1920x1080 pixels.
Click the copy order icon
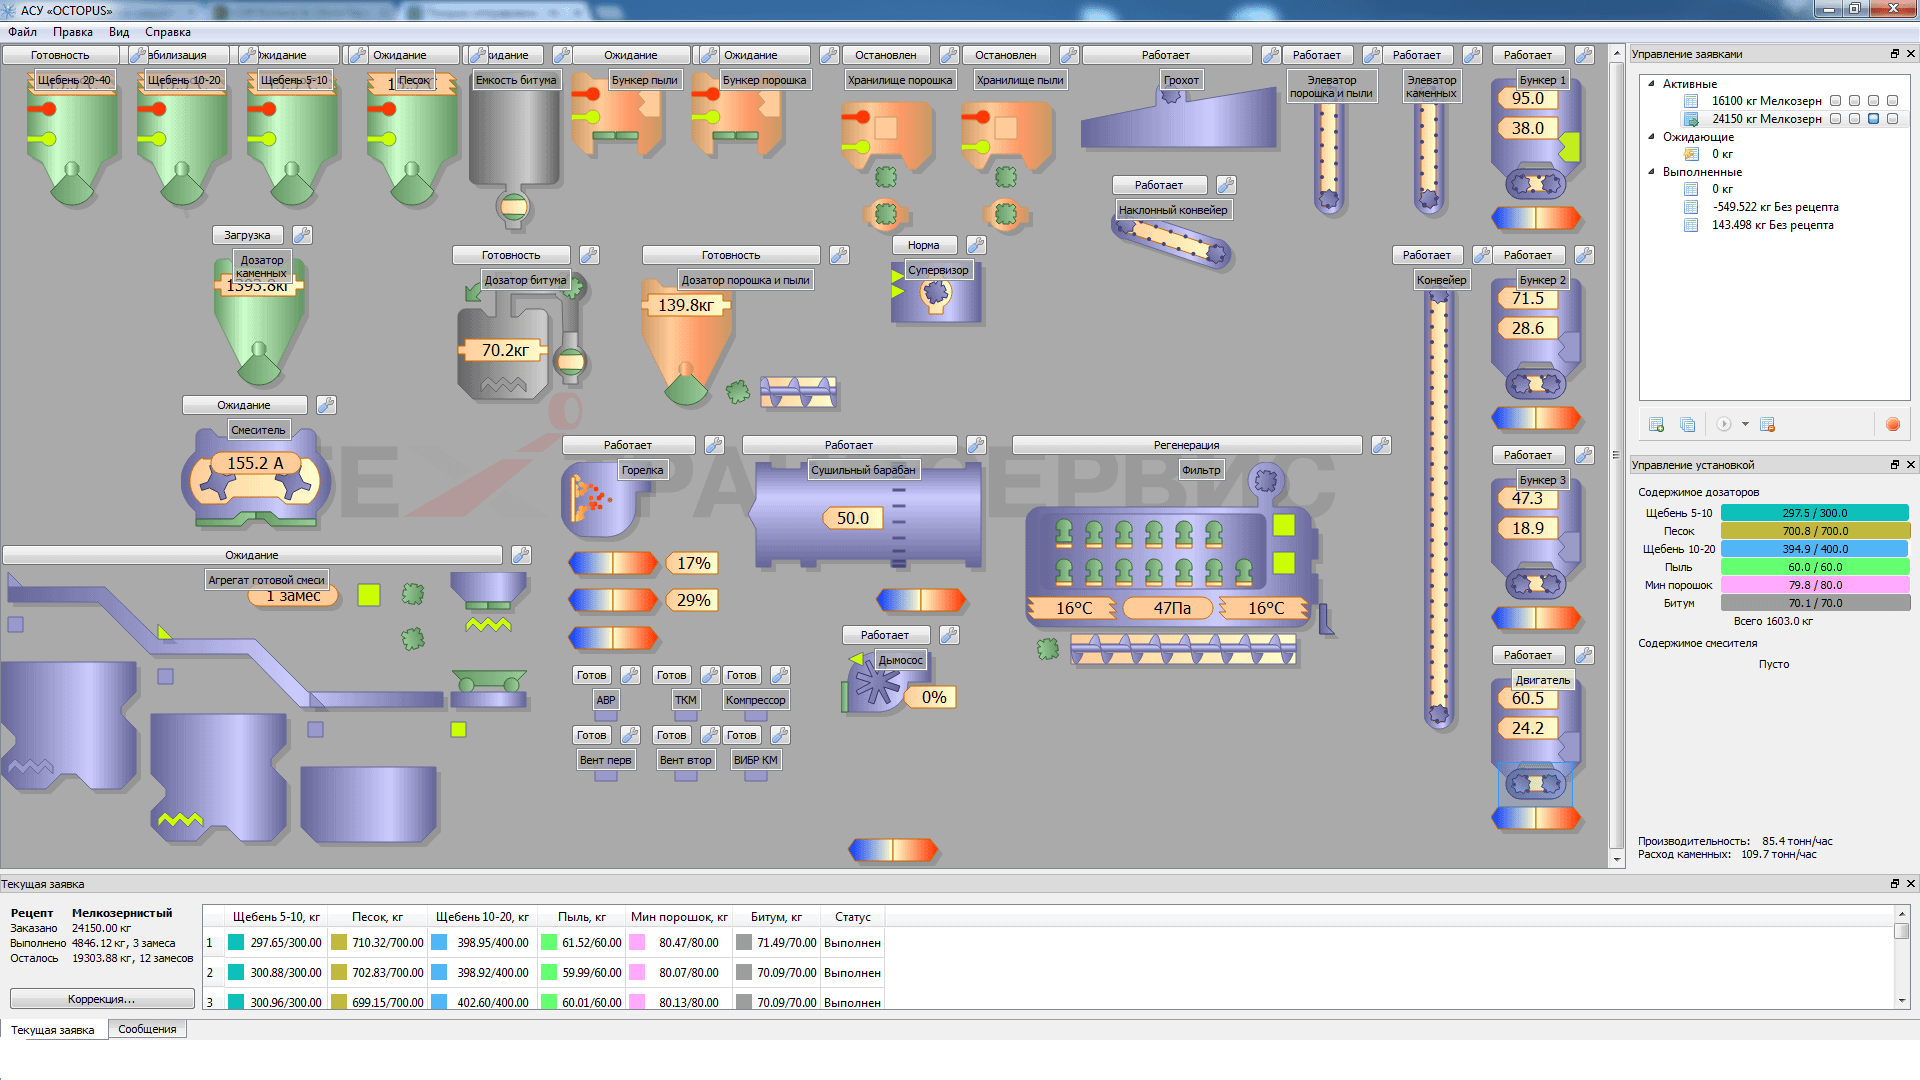tap(1687, 425)
